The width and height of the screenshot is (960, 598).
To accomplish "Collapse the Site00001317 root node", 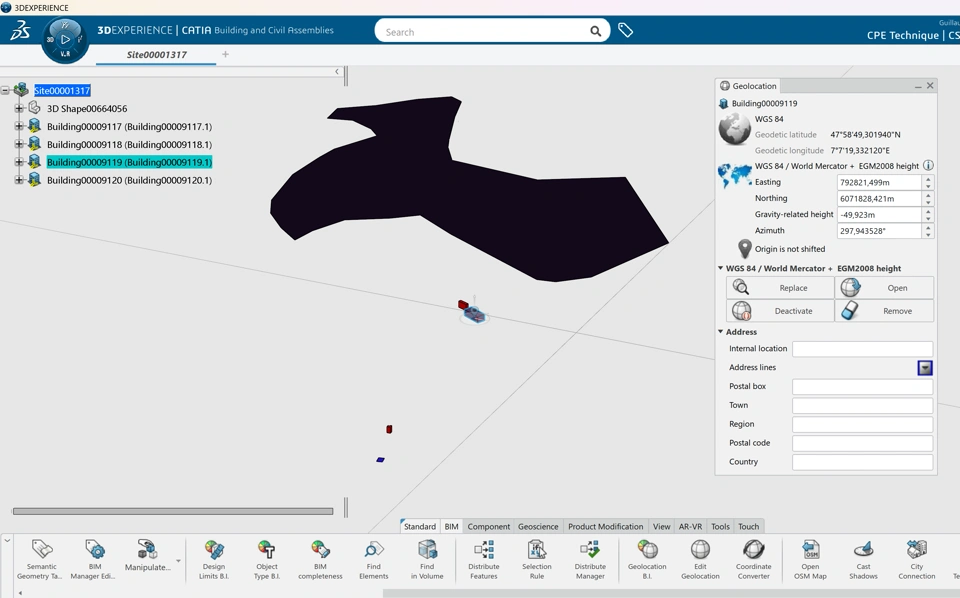I will coord(6,91).
